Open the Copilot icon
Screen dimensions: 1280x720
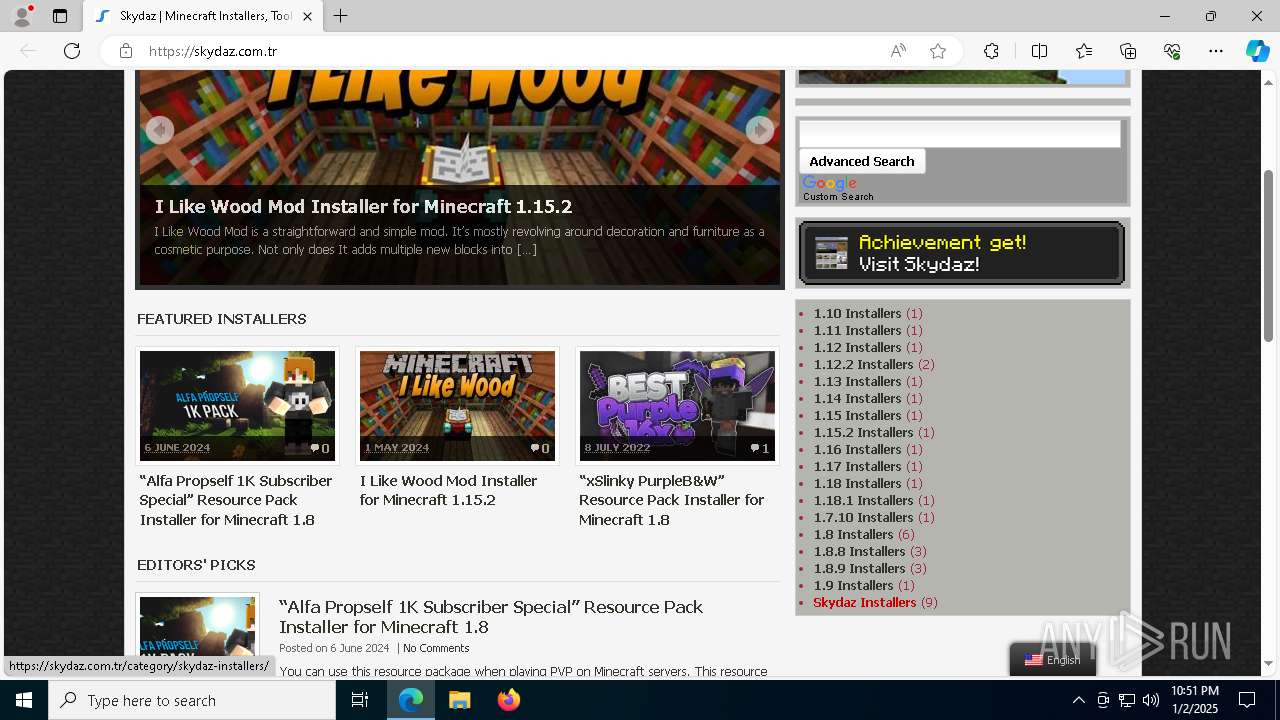click(1257, 51)
